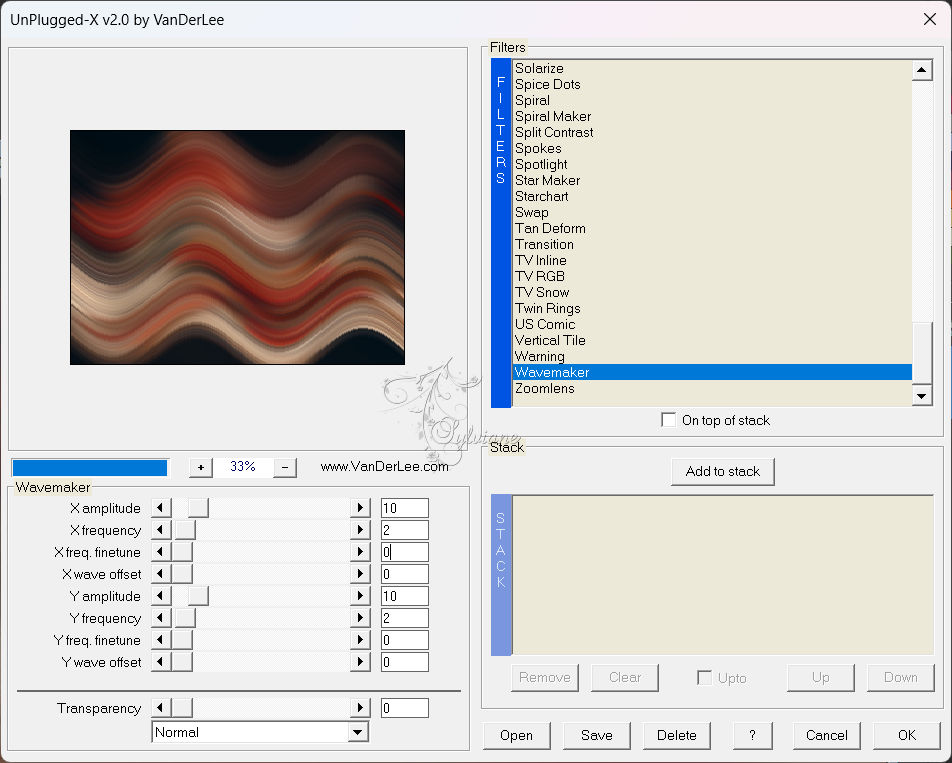Increase Transparency with right arrow
Image resolution: width=952 pixels, height=763 pixels.
360,708
